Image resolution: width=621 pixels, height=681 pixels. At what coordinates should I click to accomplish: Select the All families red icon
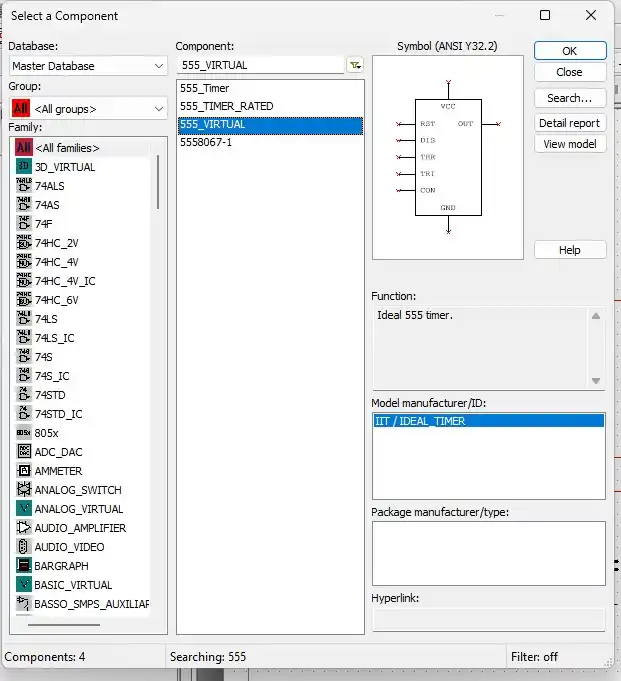click(x=24, y=148)
